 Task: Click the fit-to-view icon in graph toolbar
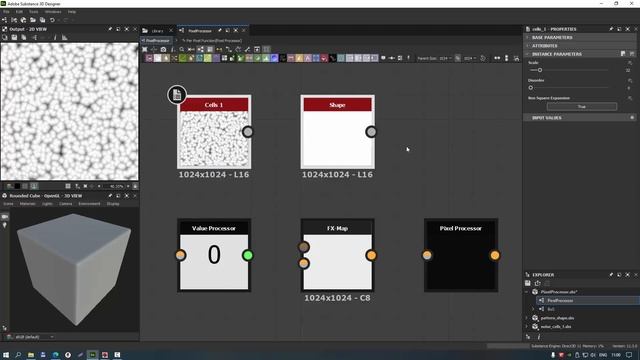tap(144, 49)
